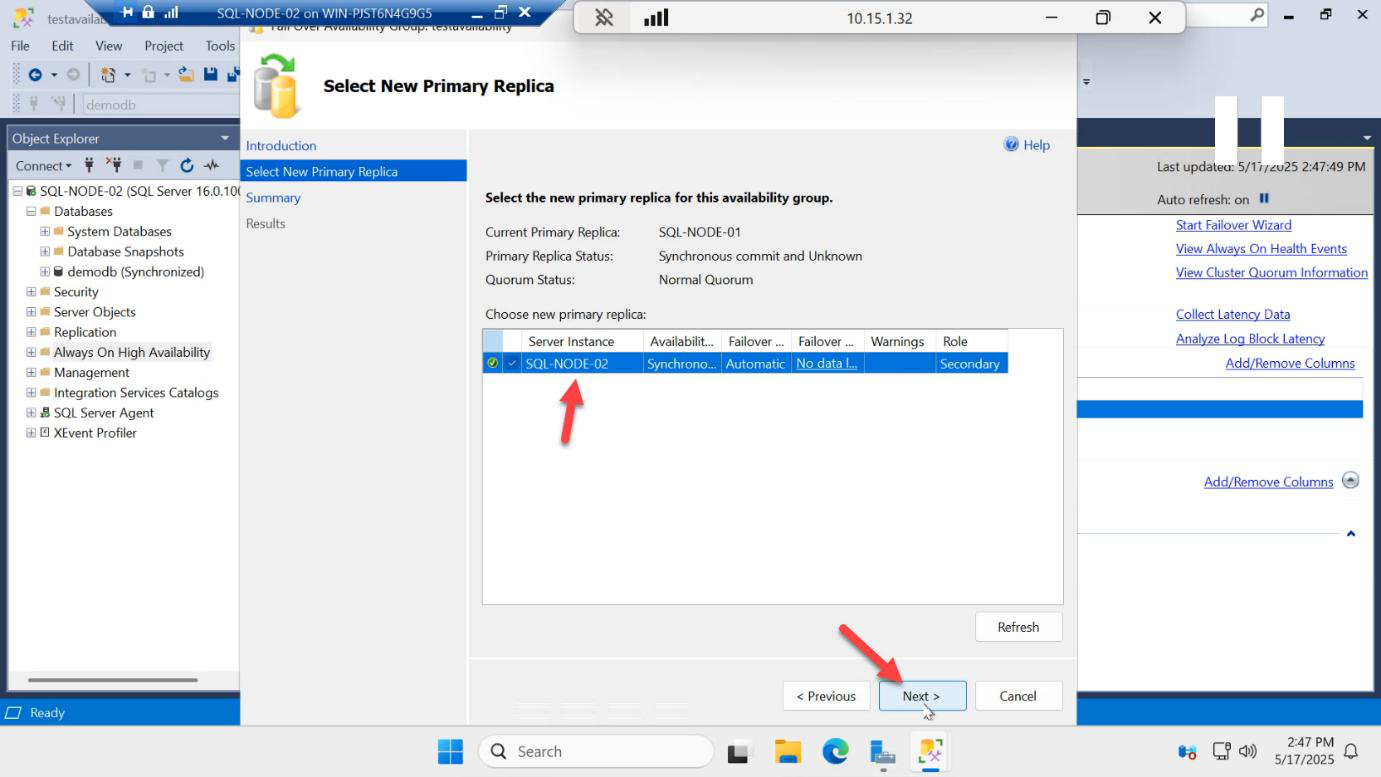Pause auto refresh on the dashboard
The width and height of the screenshot is (1381, 777).
click(1264, 199)
